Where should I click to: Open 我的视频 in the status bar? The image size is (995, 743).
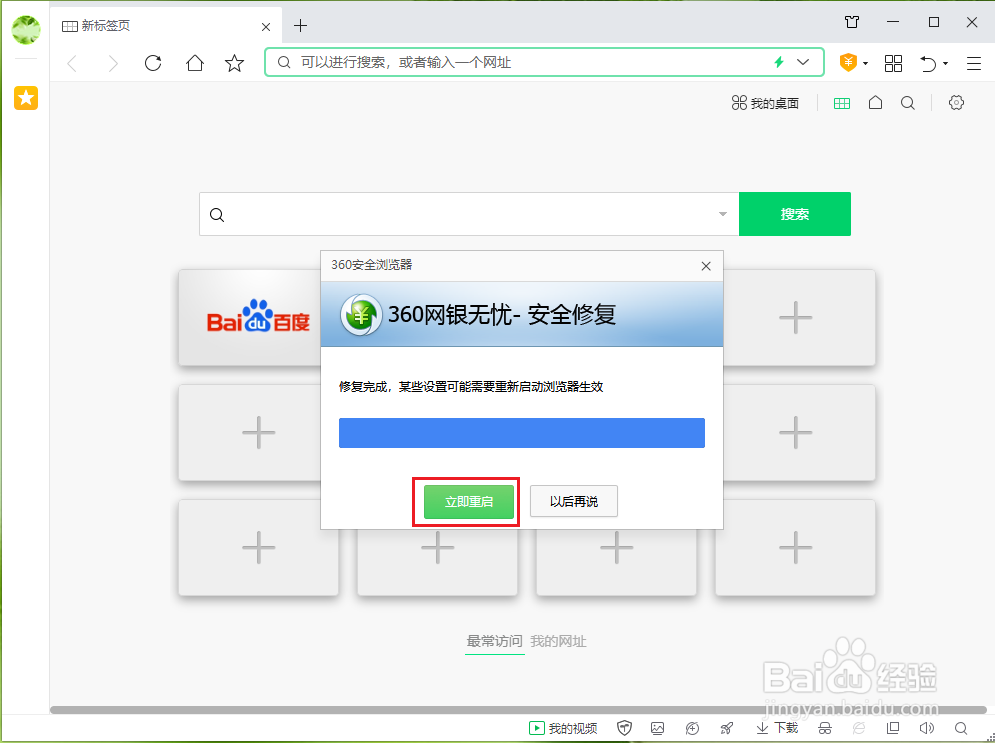[x=563, y=728]
